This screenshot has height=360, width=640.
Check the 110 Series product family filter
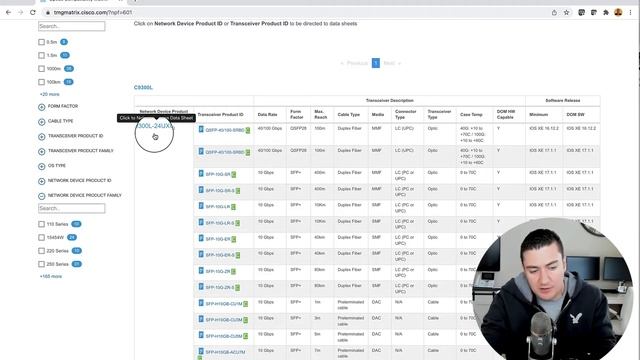(x=41, y=224)
